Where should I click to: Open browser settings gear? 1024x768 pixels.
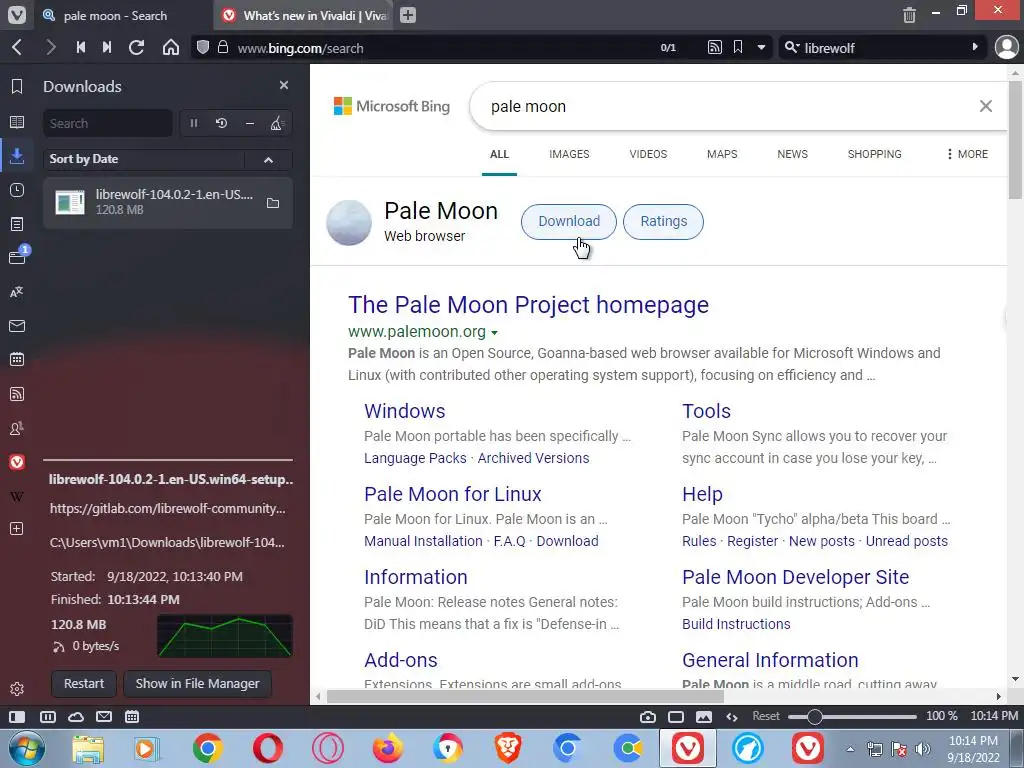click(17, 689)
